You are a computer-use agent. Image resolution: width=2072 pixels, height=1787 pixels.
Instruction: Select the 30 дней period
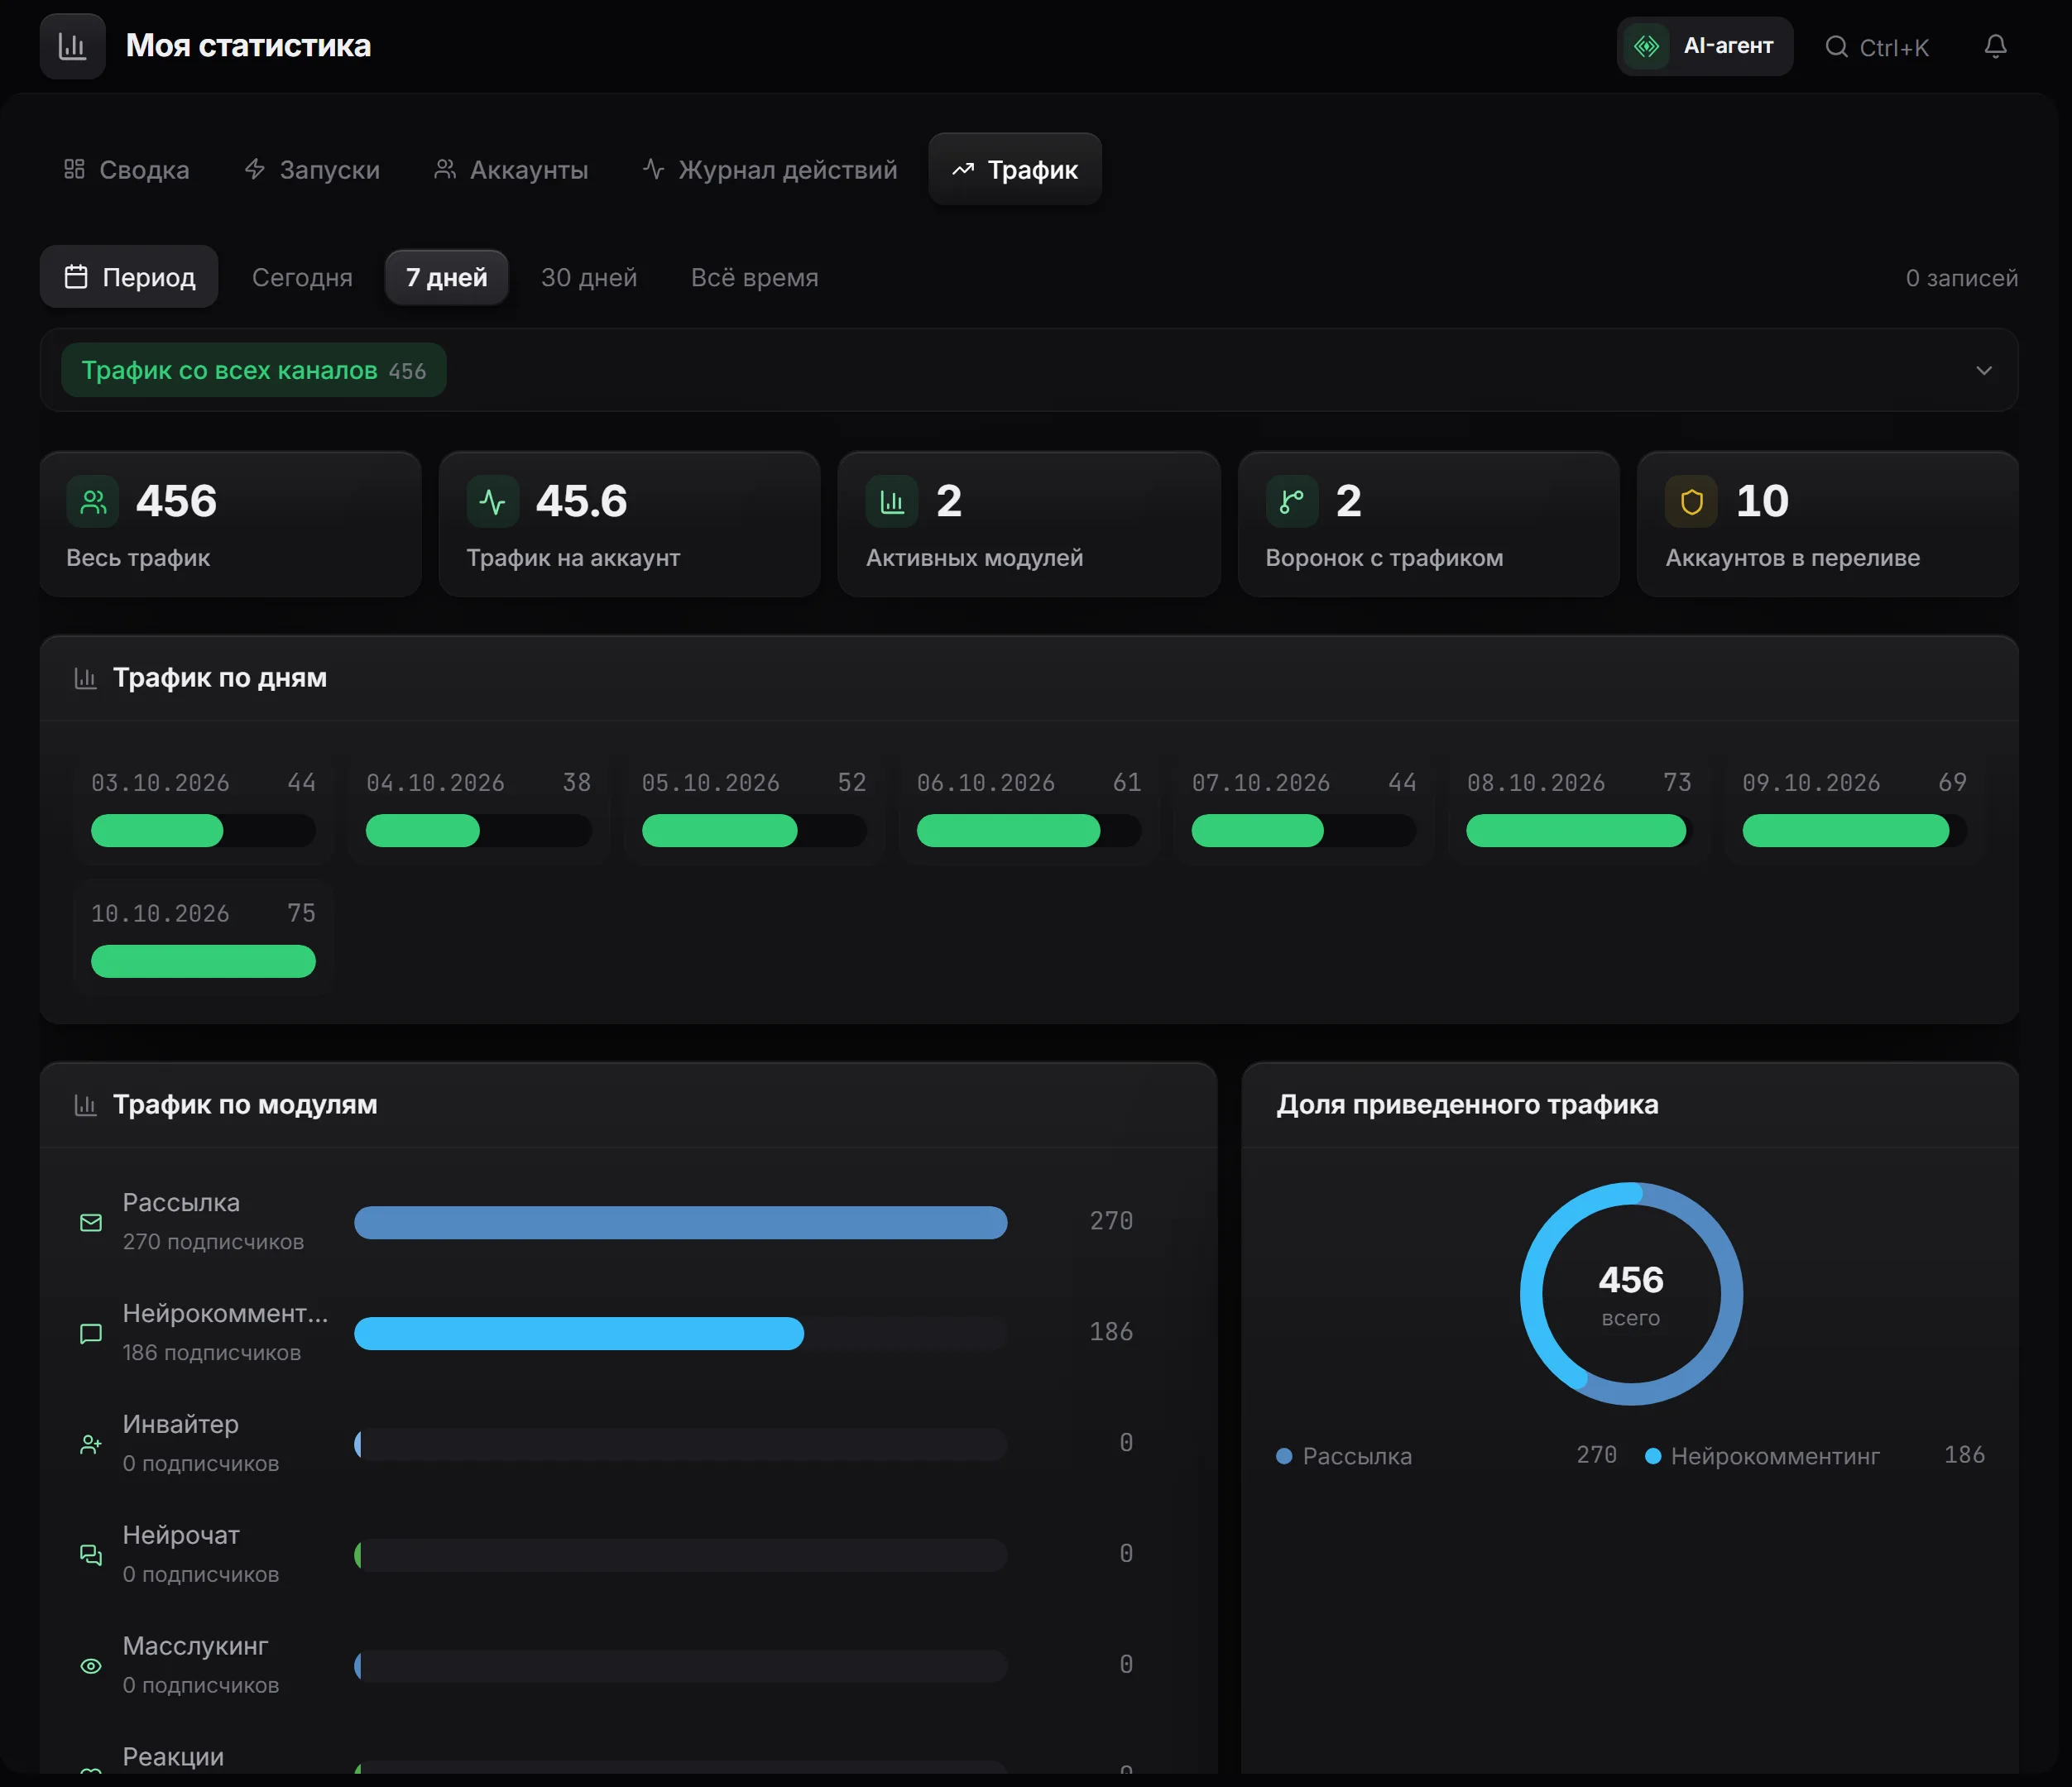589,278
